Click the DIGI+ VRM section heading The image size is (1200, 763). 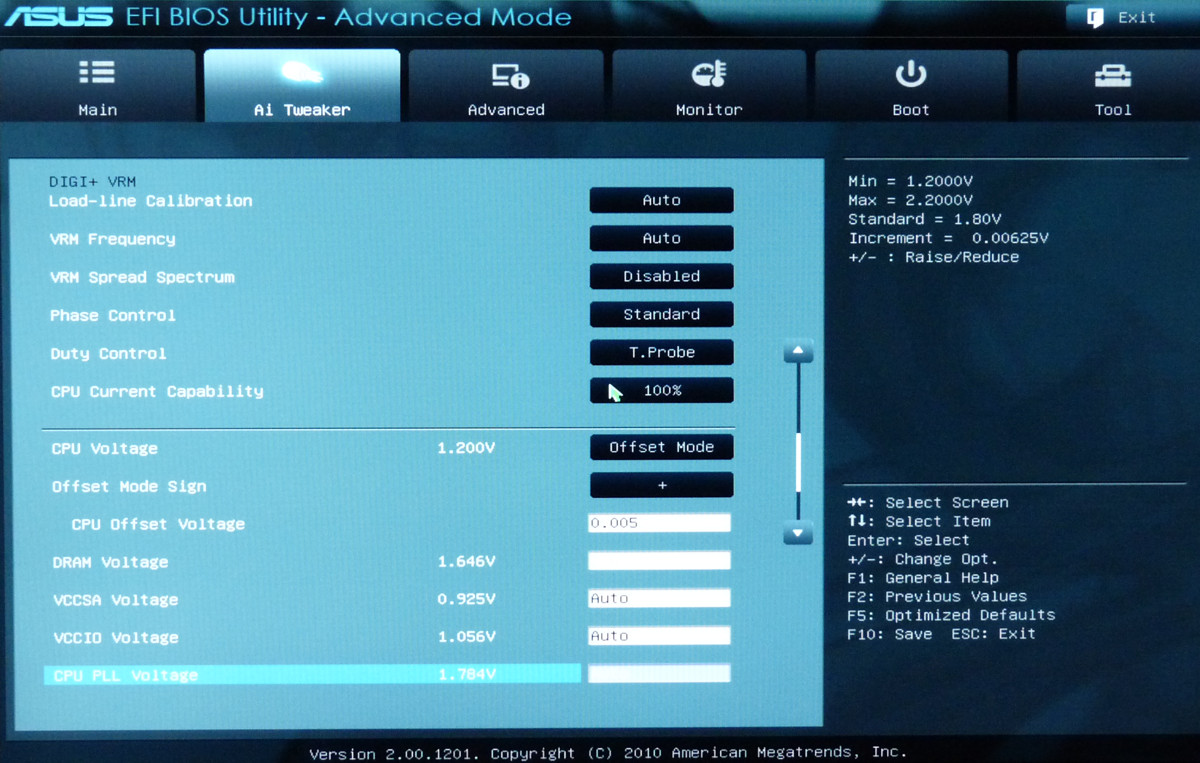point(92,182)
